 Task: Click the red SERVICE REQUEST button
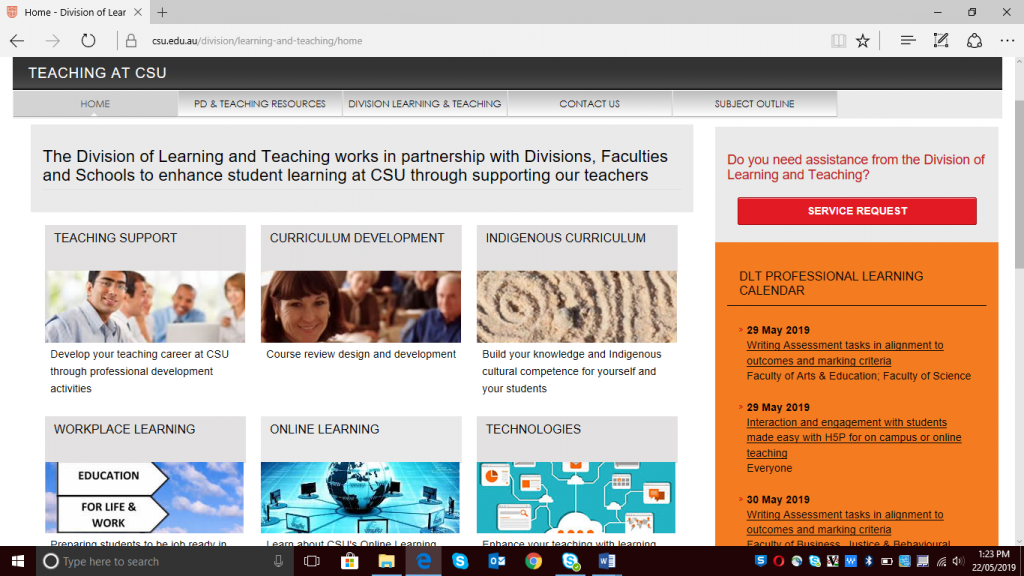pyautogui.click(x=857, y=211)
